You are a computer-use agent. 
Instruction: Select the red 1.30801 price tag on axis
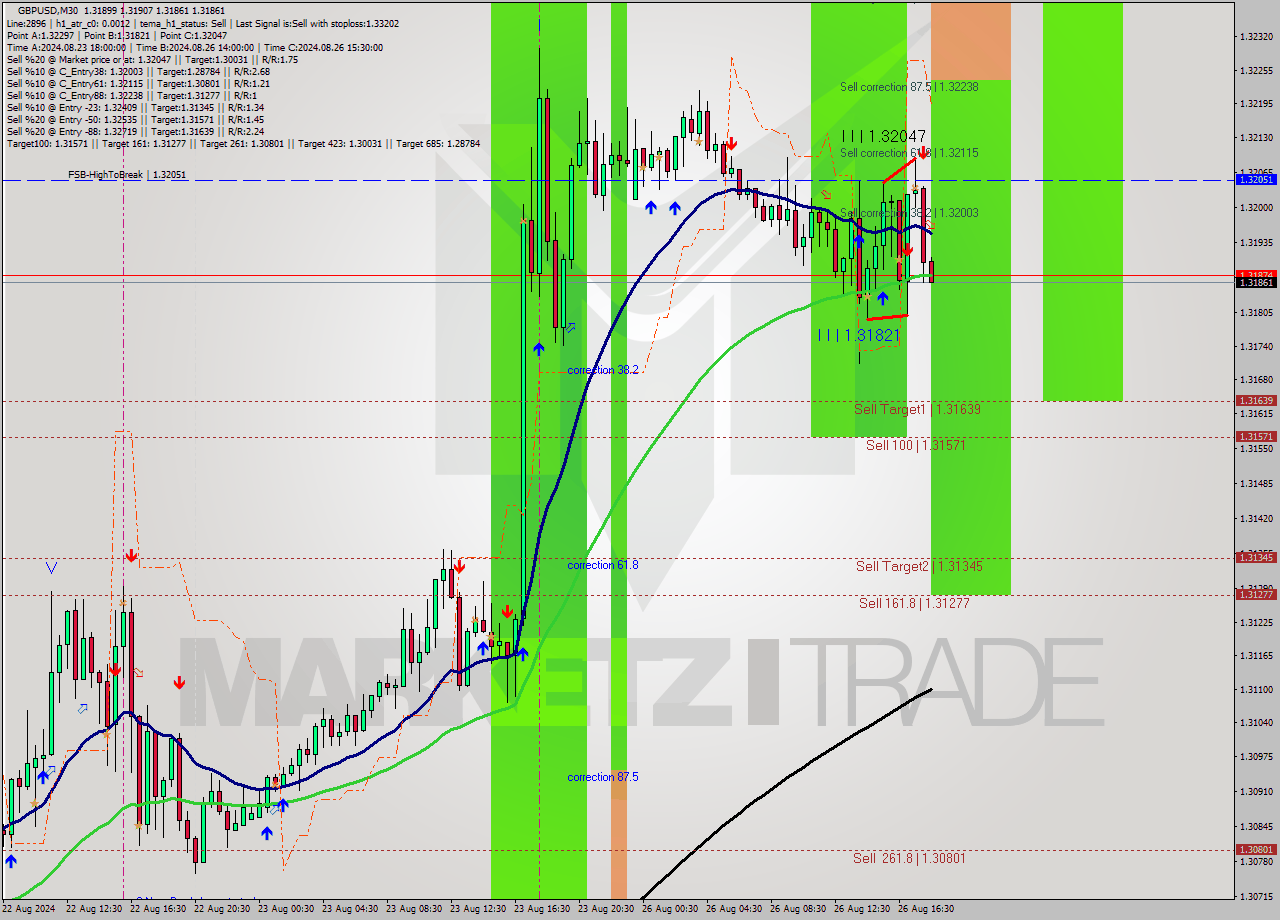1256,849
